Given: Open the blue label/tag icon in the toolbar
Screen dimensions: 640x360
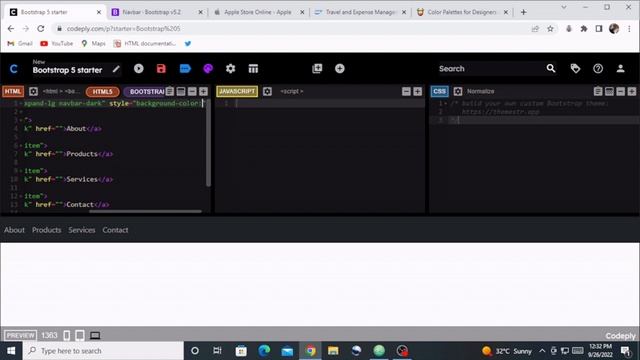Looking at the screenshot, I should click(x=185, y=69).
